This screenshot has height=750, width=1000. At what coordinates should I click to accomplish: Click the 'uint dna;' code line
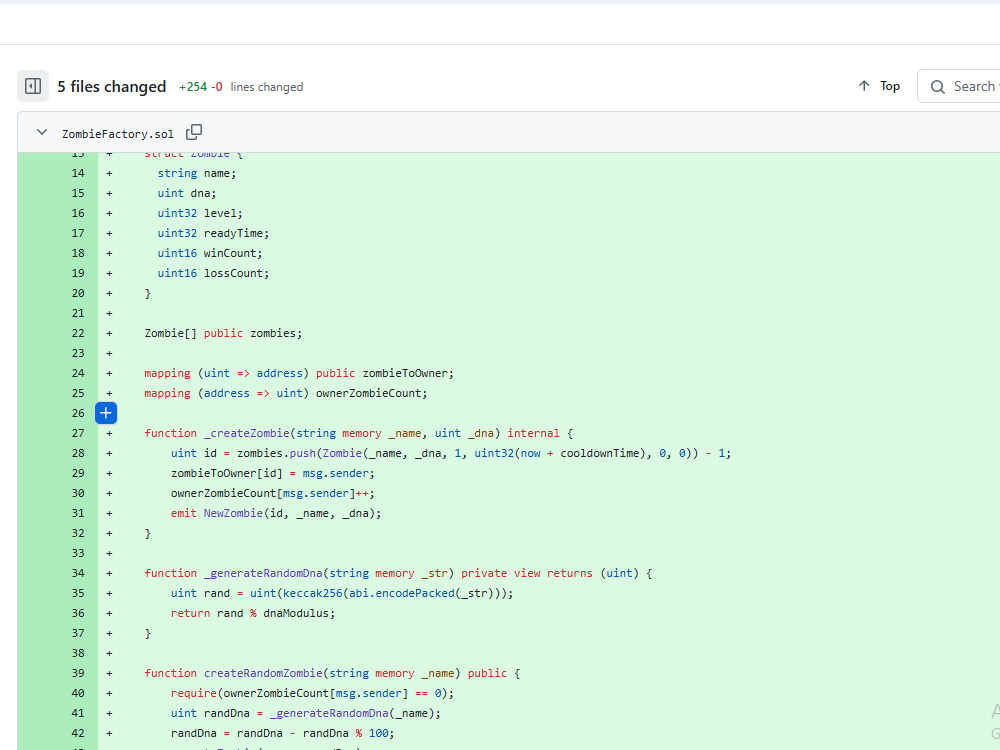pyautogui.click(x=187, y=193)
